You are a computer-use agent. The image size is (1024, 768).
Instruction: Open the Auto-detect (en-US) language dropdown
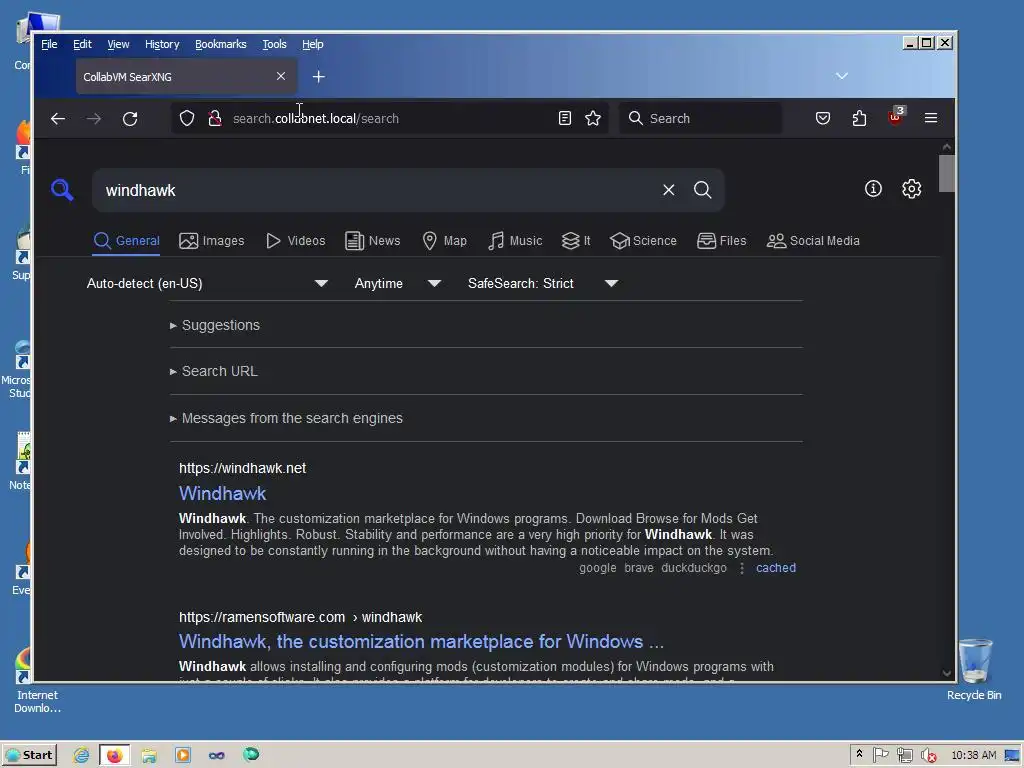pyautogui.click(x=207, y=283)
